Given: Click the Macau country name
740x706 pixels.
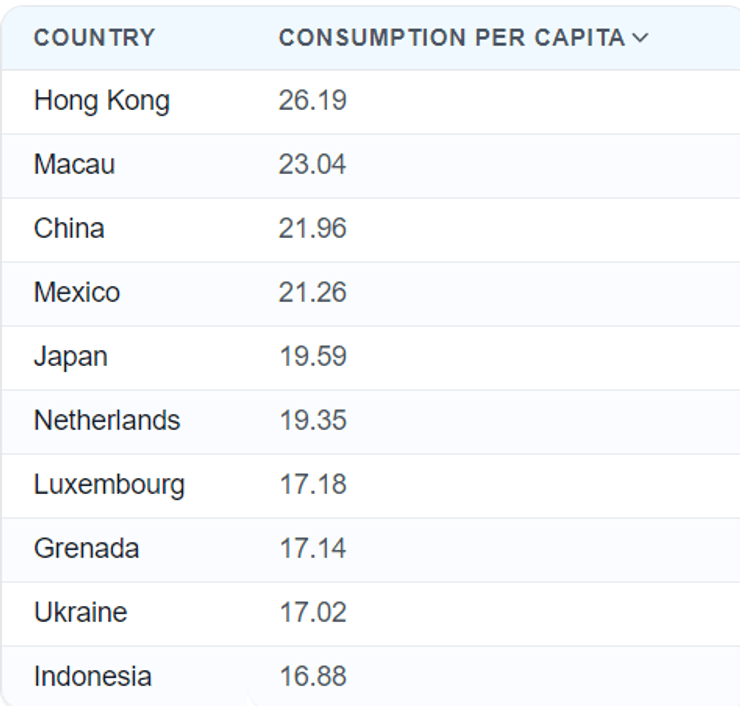Looking at the screenshot, I should point(74,165).
